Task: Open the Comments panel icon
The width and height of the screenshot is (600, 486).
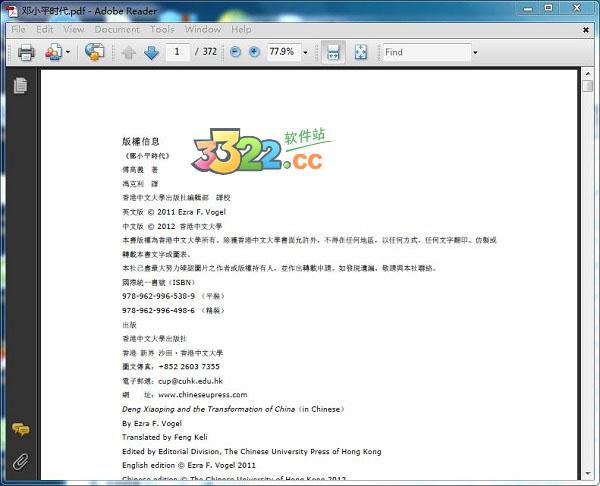Action: (21, 429)
